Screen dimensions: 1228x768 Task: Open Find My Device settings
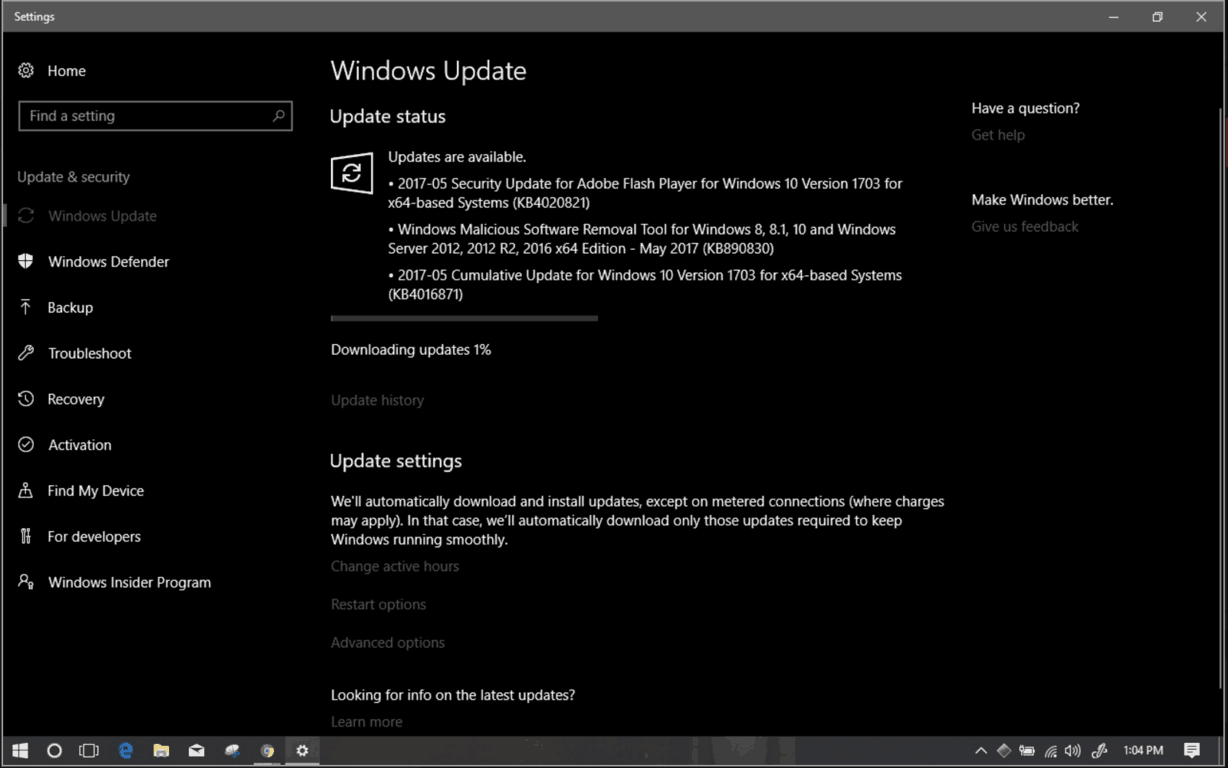click(x=95, y=491)
